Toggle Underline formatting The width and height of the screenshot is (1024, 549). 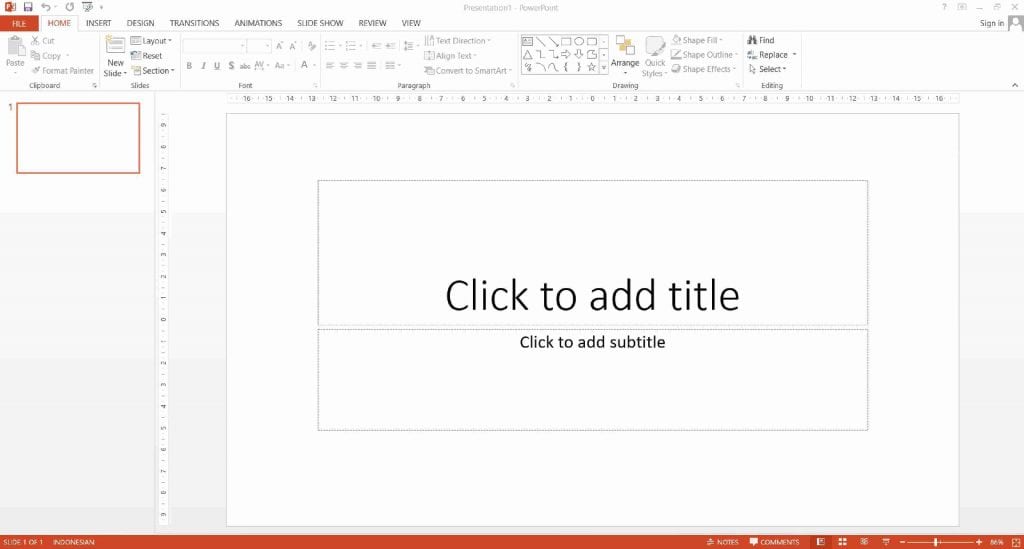coord(217,65)
